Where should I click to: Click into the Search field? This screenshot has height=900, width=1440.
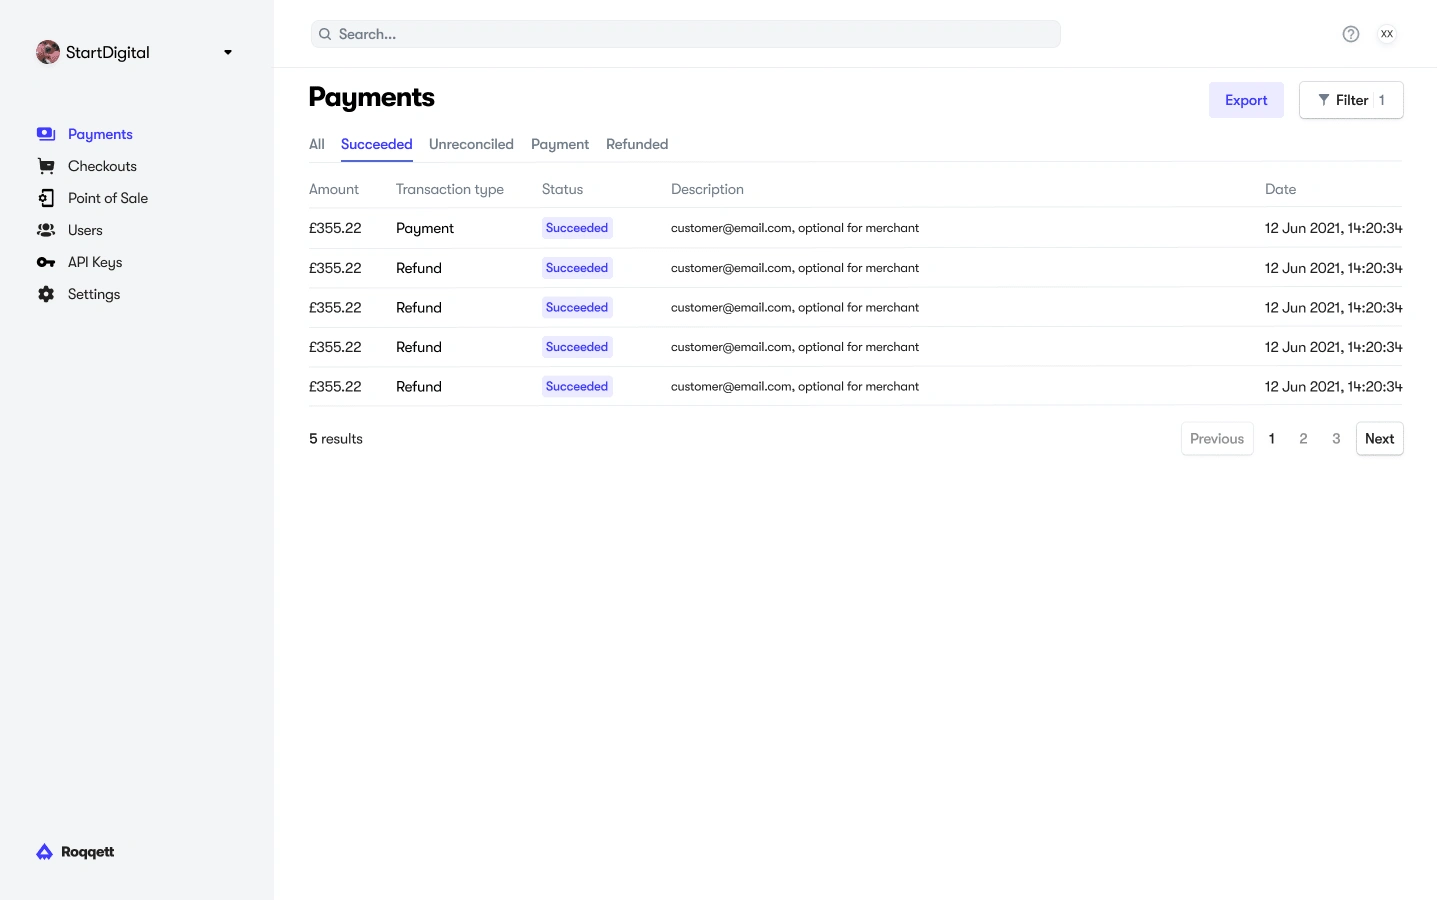point(686,34)
